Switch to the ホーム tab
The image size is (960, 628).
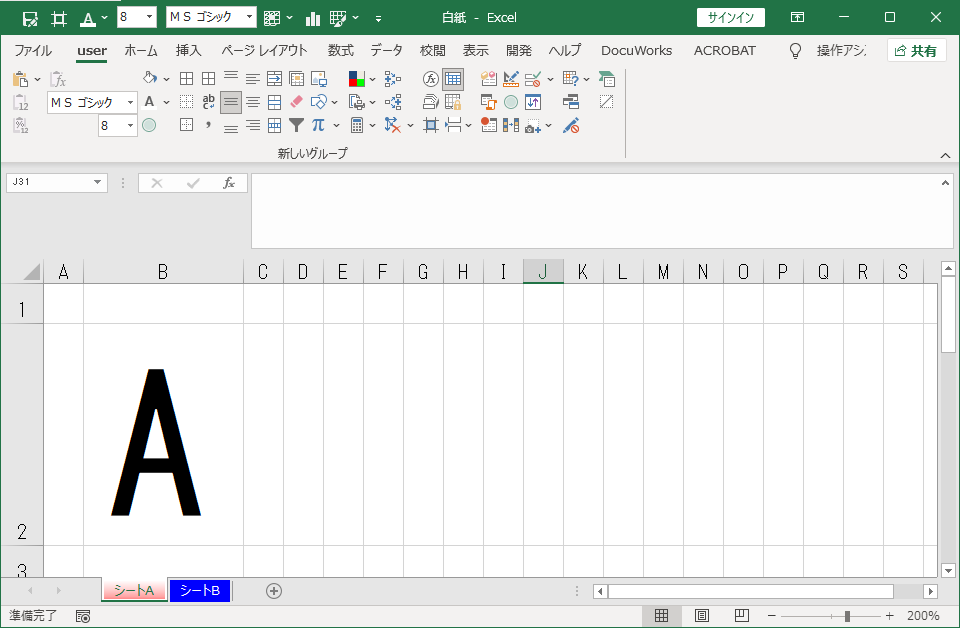pyautogui.click(x=141, y=50)
